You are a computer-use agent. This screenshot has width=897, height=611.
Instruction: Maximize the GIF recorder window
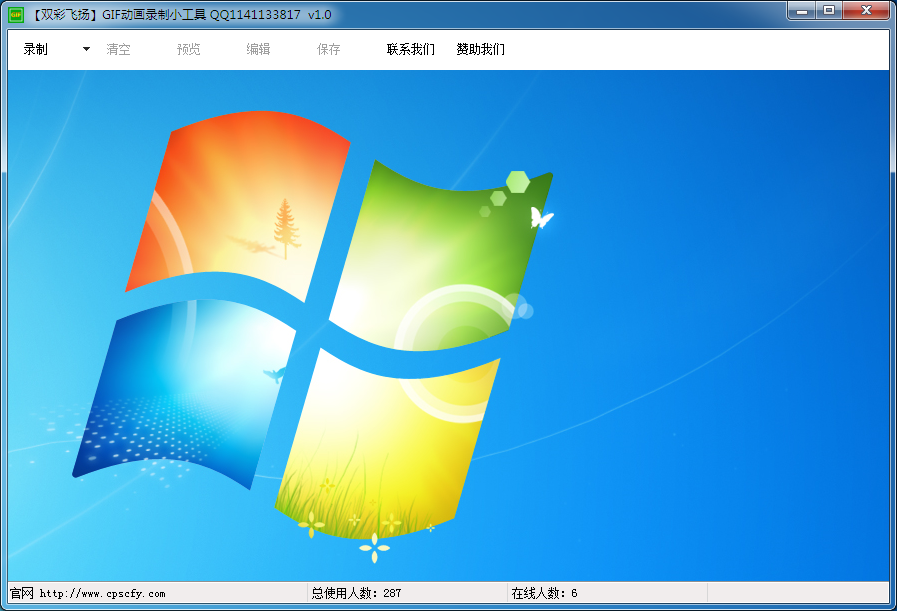click(x=829, y=11)
